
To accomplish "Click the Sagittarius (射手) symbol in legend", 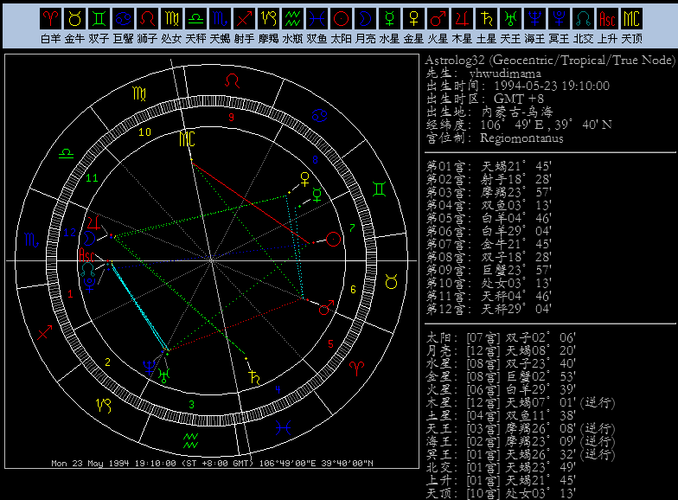I will [x=244, y=19].
